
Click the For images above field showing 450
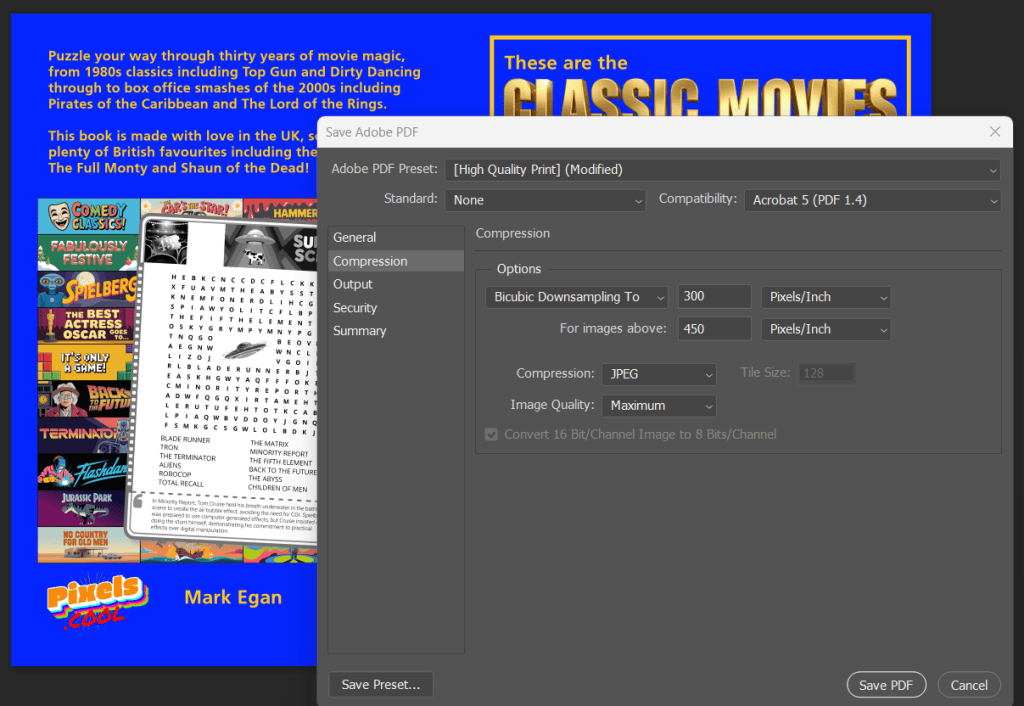point(714,329)
